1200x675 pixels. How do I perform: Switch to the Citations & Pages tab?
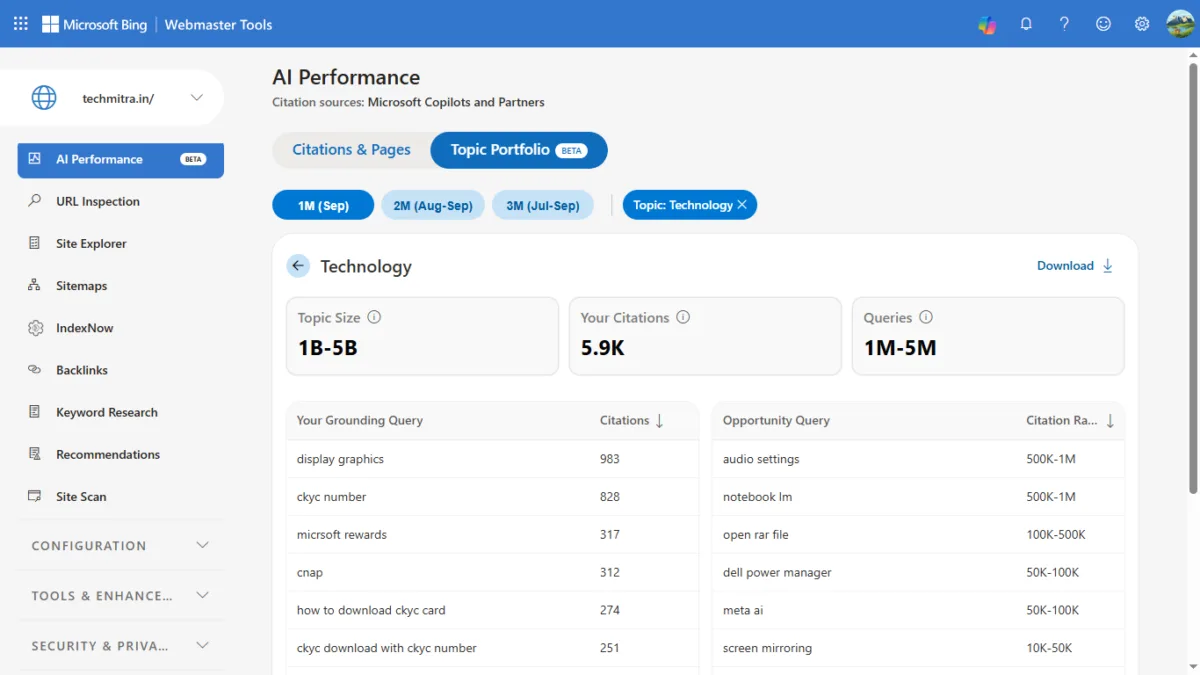coord(351,150)
